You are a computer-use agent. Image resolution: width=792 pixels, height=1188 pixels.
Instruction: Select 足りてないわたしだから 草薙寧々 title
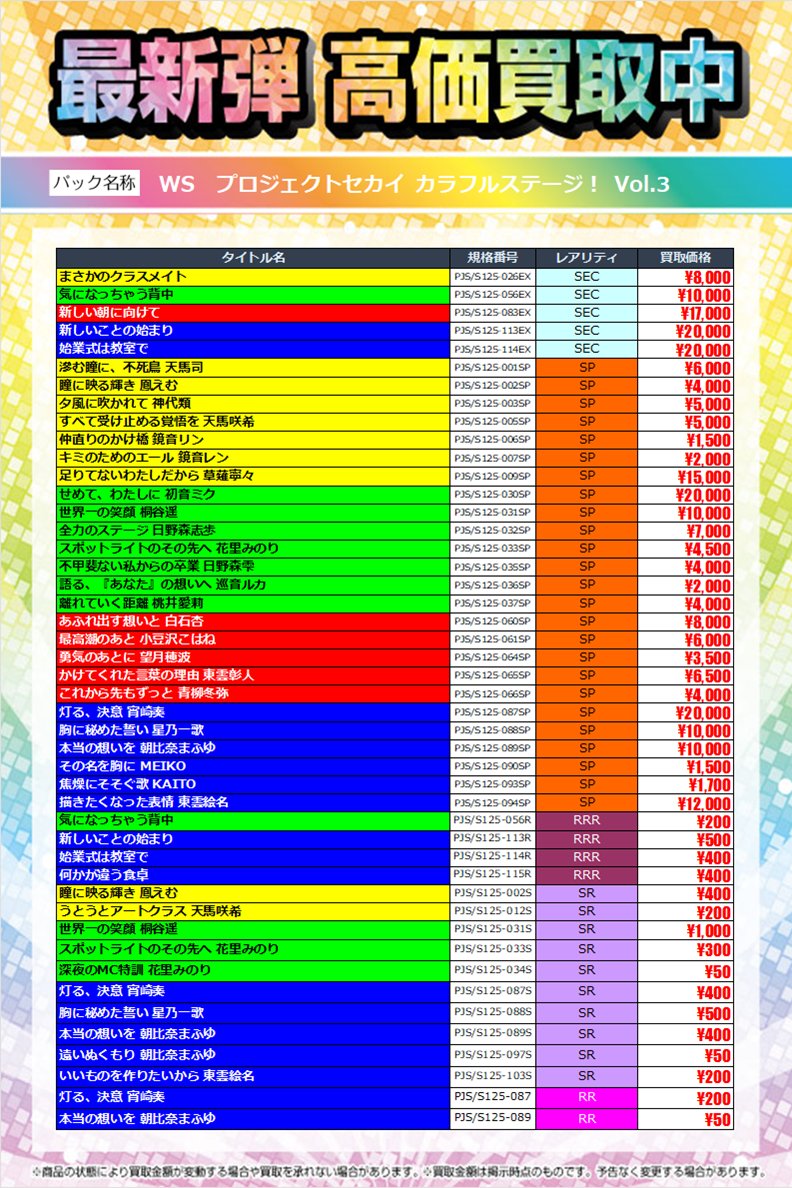[x=157, y=476]
